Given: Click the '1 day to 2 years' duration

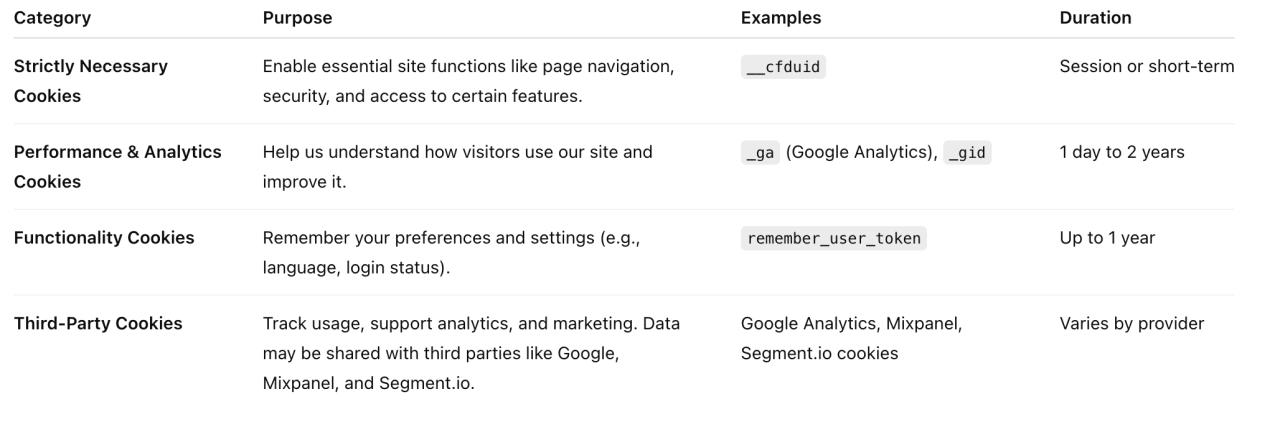Looking at the screenshot, I should (1122, 152).
